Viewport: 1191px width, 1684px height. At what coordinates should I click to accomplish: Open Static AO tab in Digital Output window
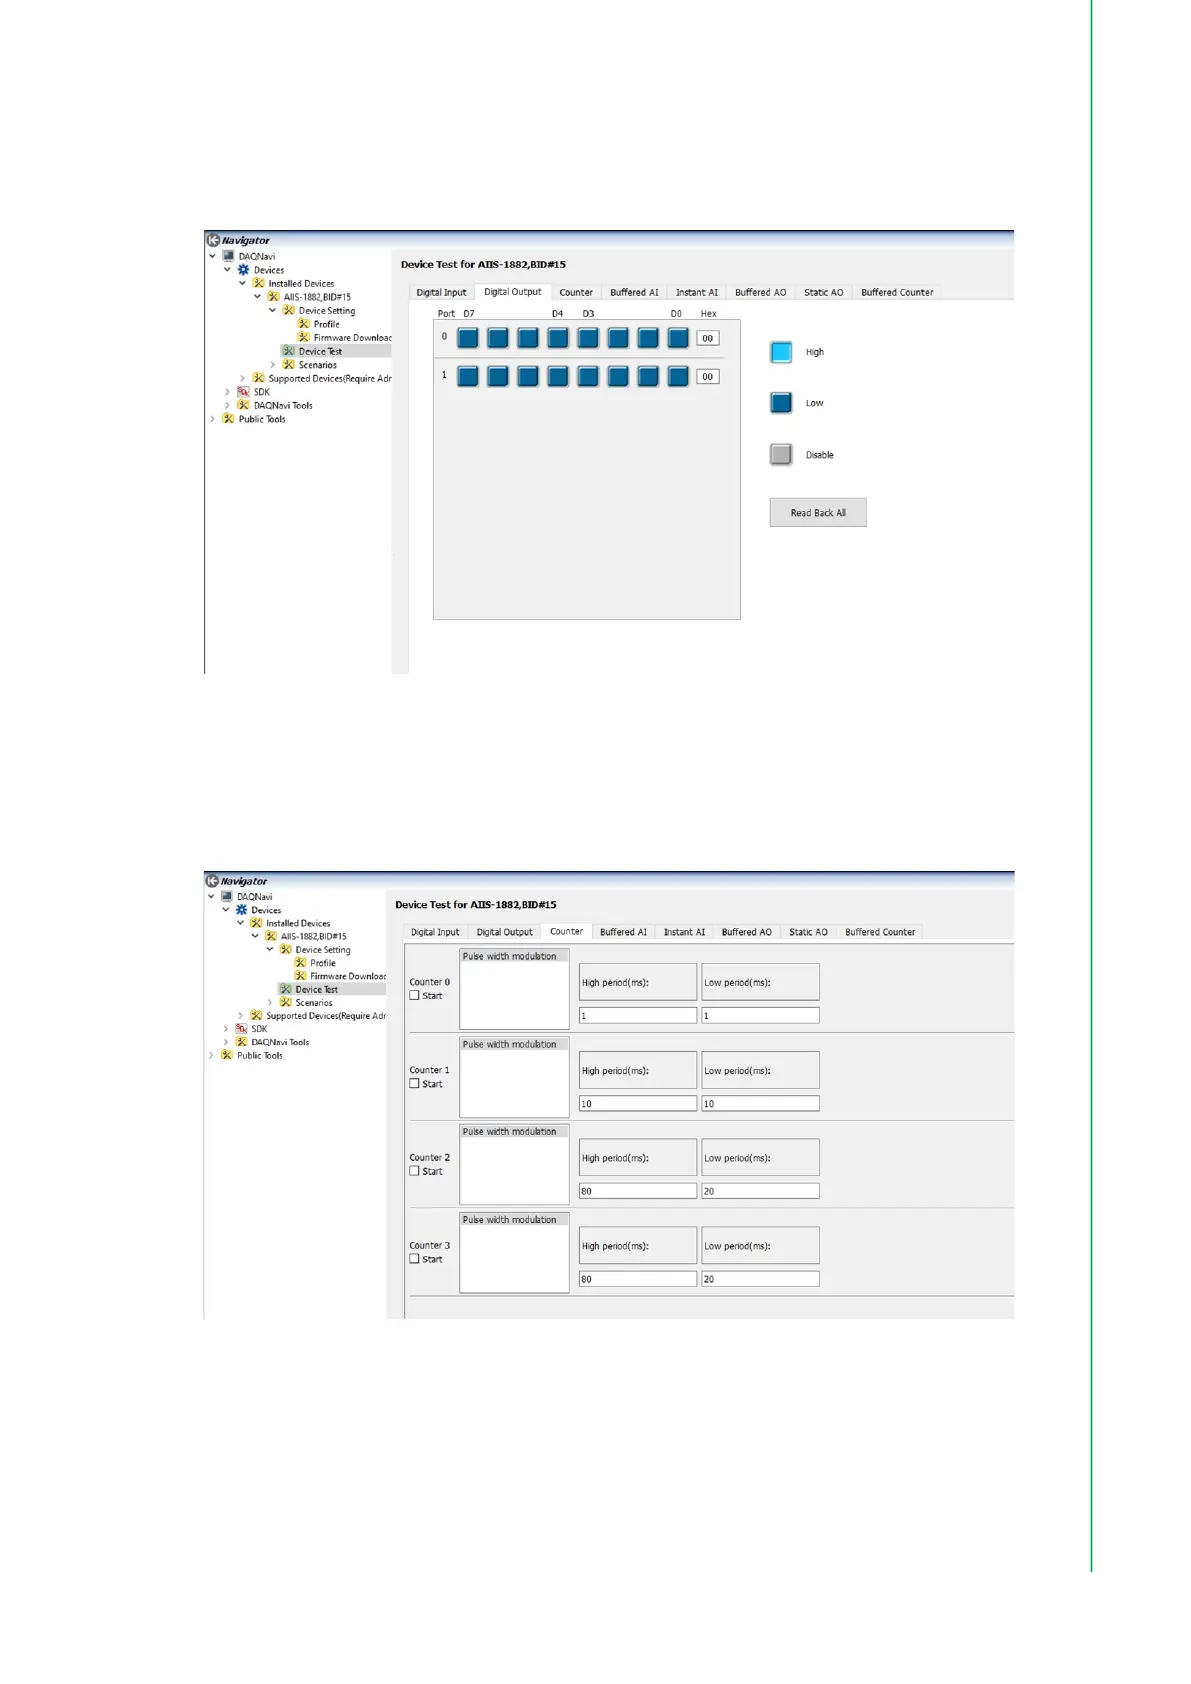coord(823,293)
